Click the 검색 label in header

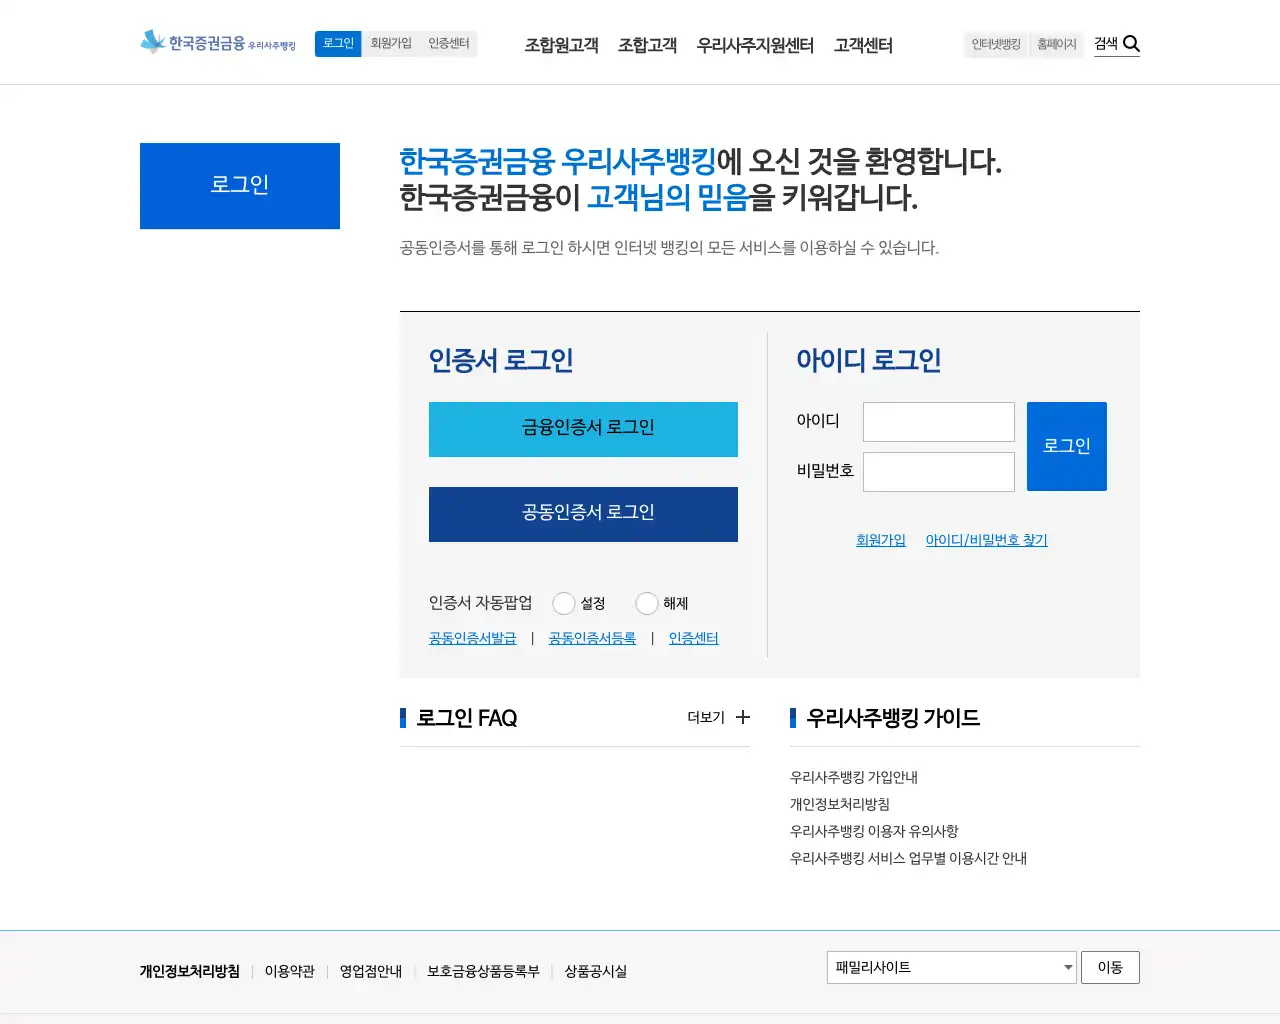coord(1106,43)
